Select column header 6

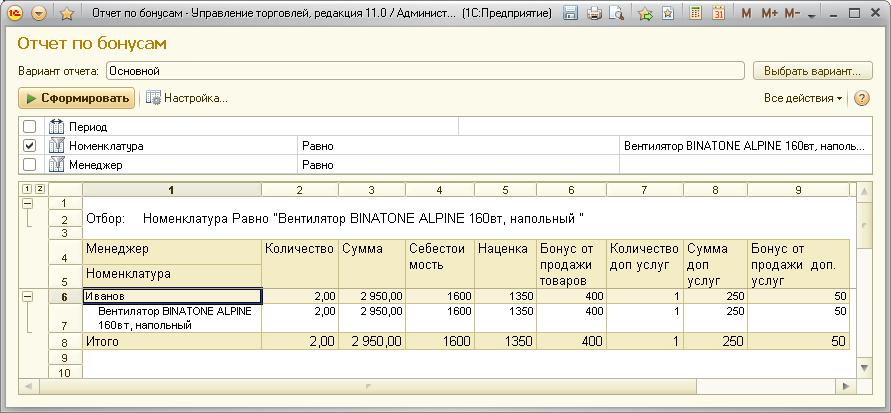pos(571,190)
